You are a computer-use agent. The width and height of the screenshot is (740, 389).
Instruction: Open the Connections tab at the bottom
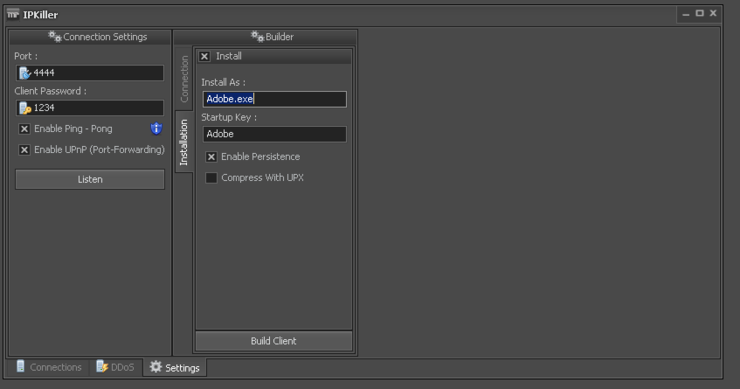pyautogui.click(x=49, y=367)
